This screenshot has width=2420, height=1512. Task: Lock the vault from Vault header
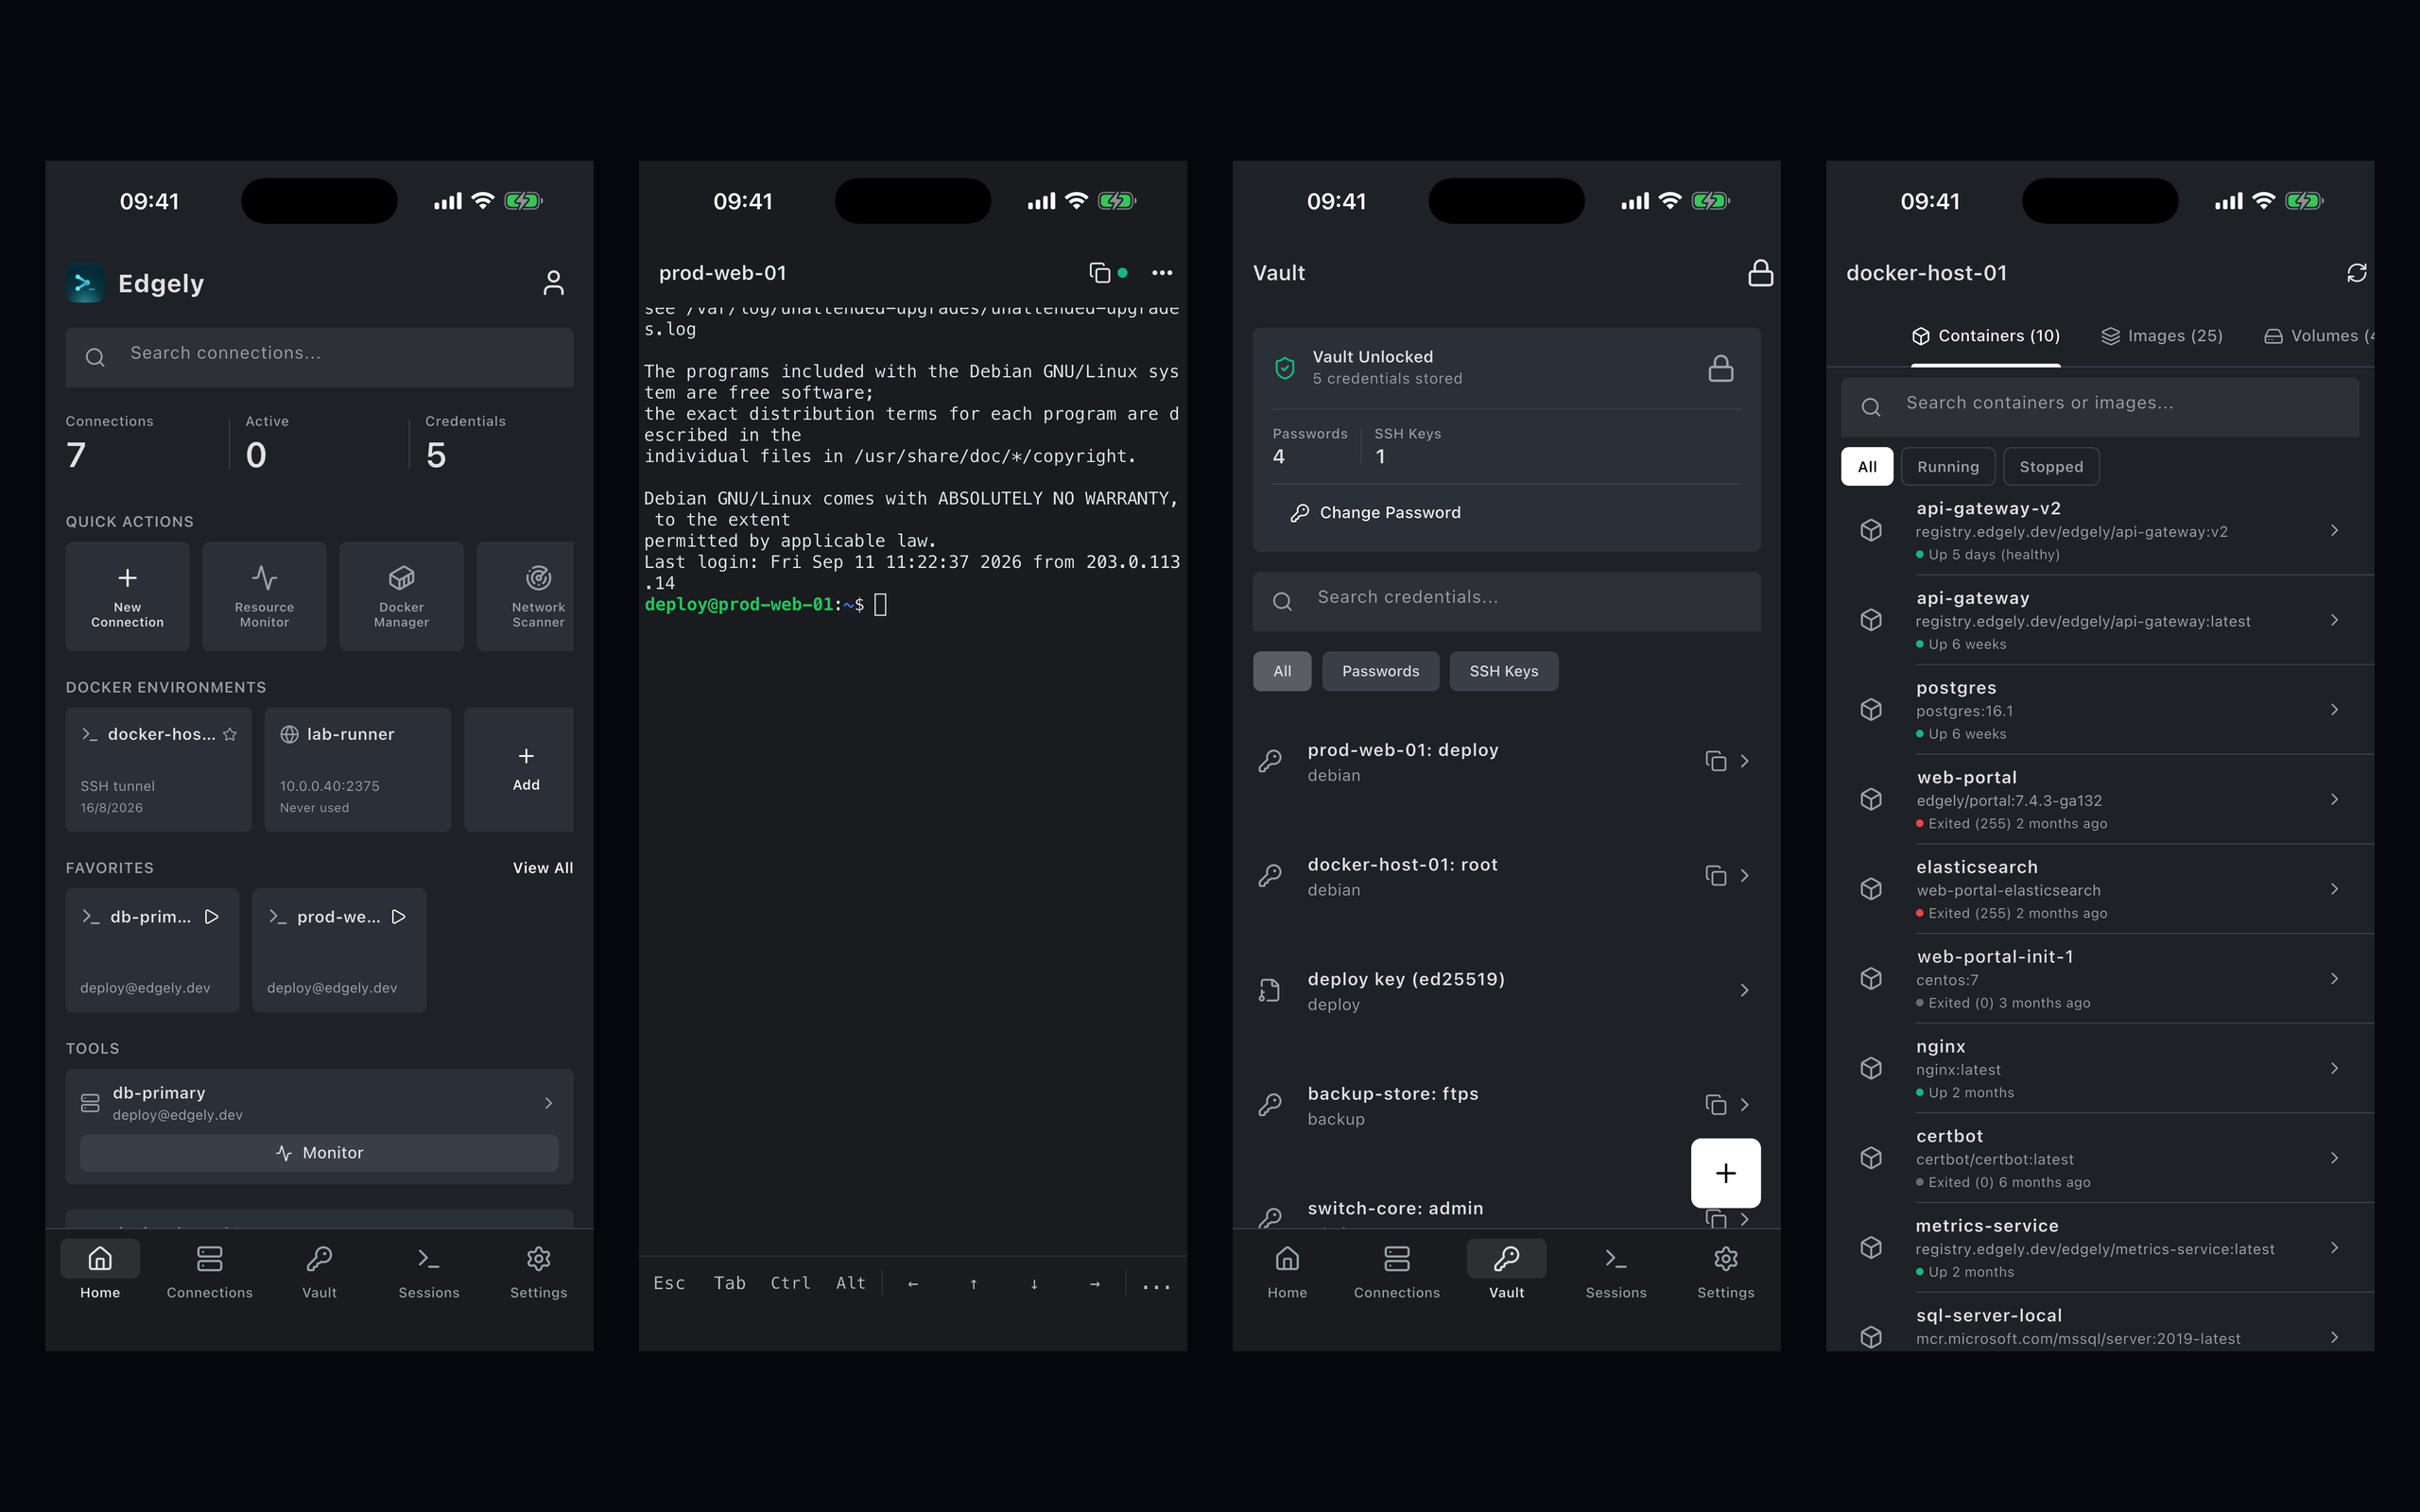click(x=1760, y=273)
